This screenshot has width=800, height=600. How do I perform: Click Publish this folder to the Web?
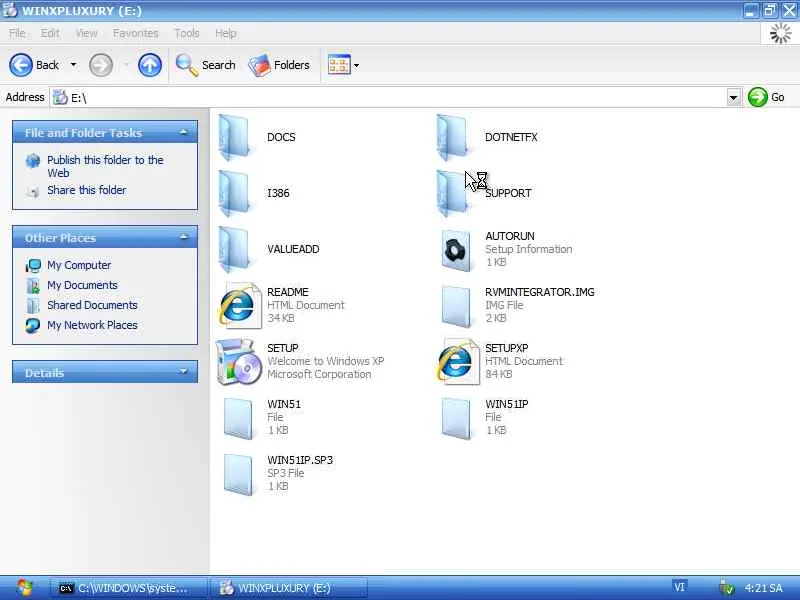[105, 166]
